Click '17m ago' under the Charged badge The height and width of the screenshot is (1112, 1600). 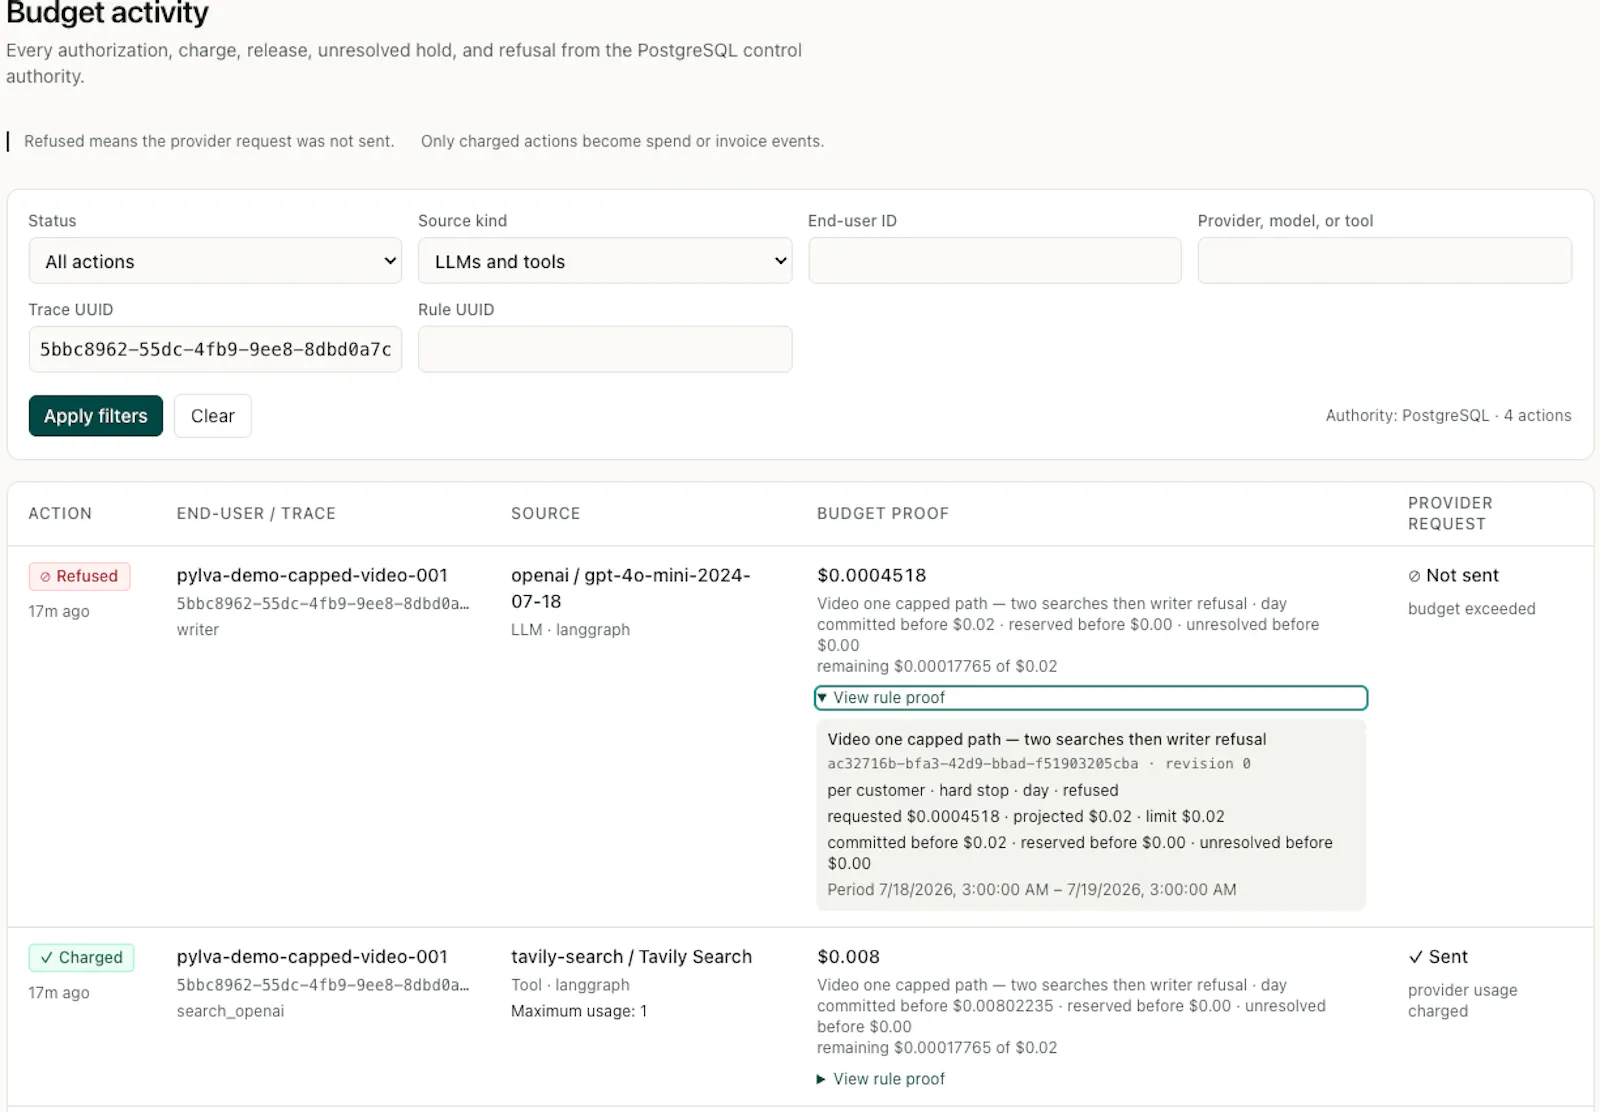(x=59, y=993)
